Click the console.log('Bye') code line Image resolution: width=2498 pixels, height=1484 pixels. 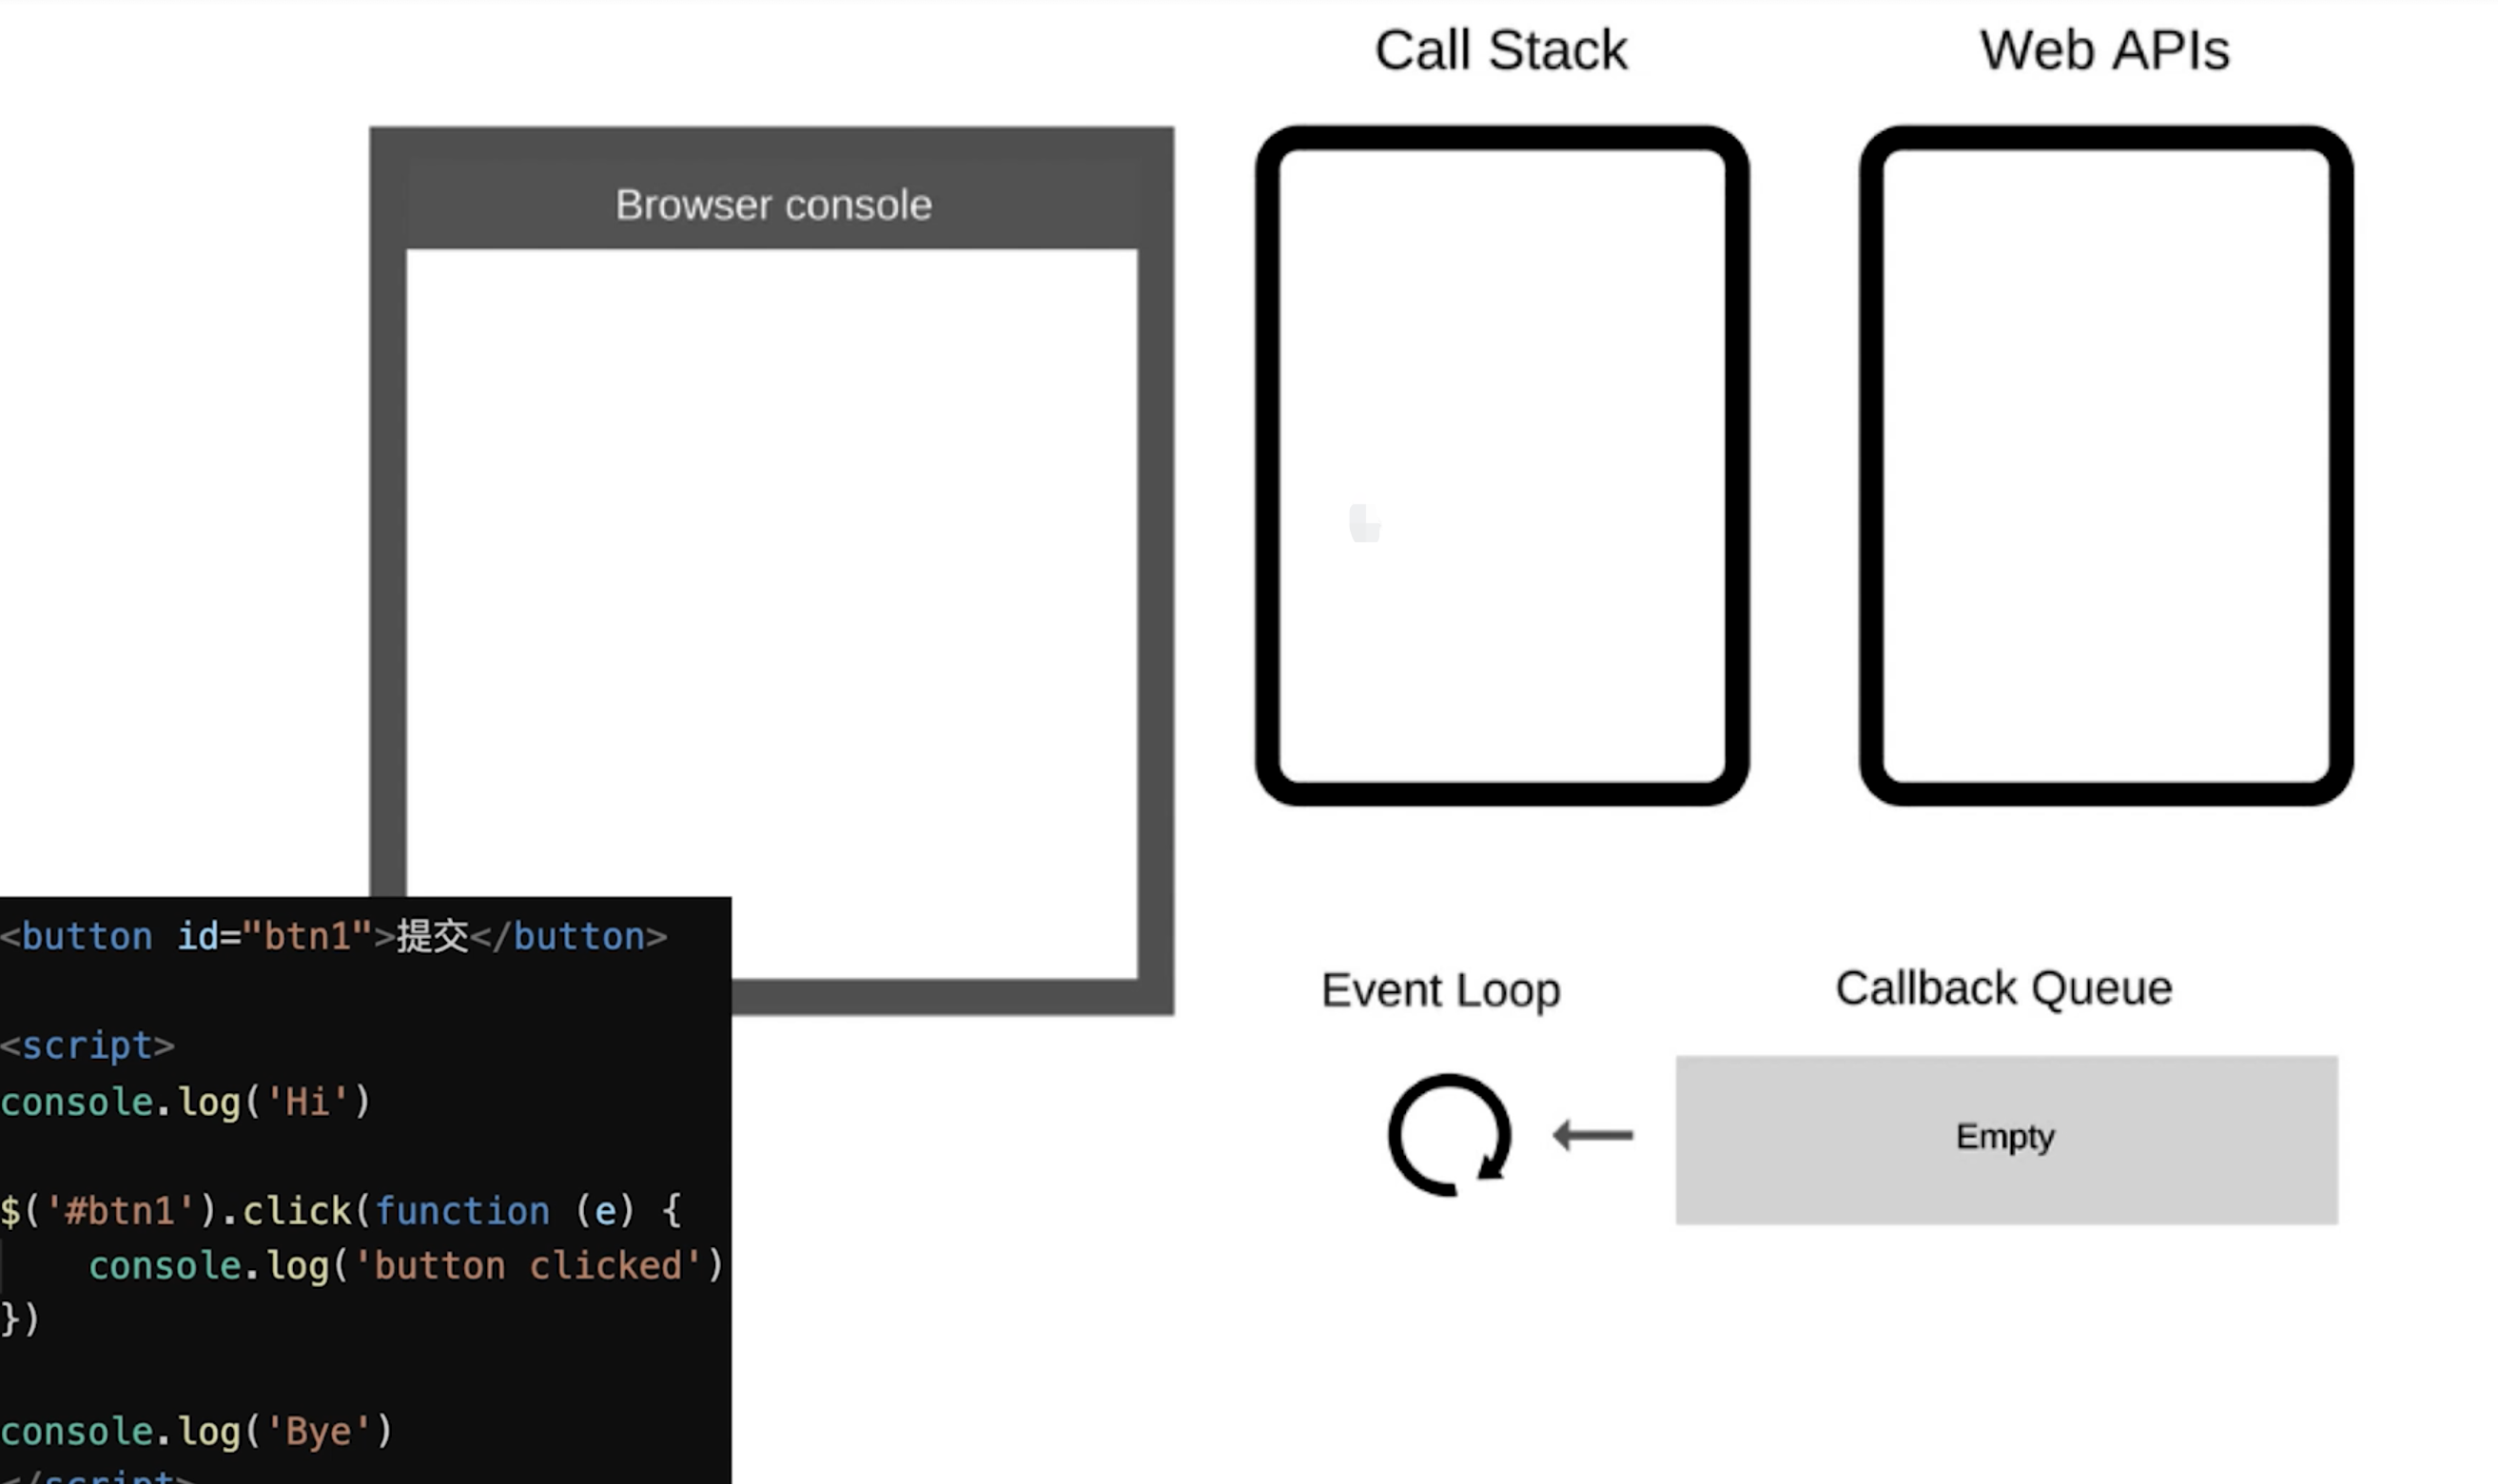pos(196,1431)
